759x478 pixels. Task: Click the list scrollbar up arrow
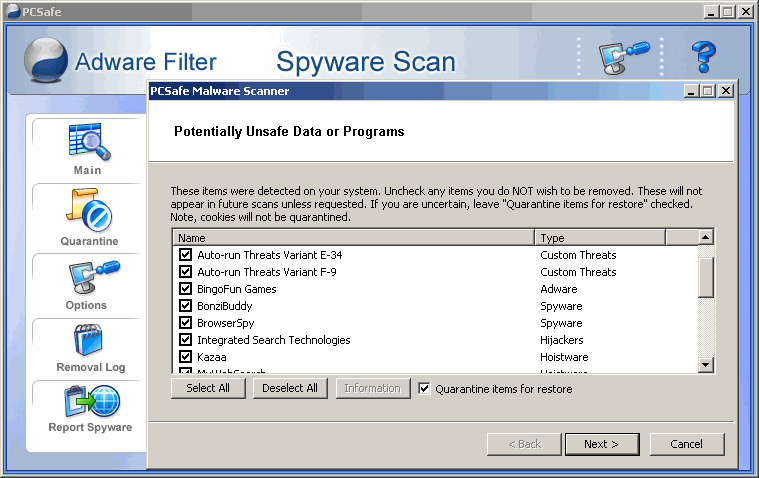tap(706, 237)
